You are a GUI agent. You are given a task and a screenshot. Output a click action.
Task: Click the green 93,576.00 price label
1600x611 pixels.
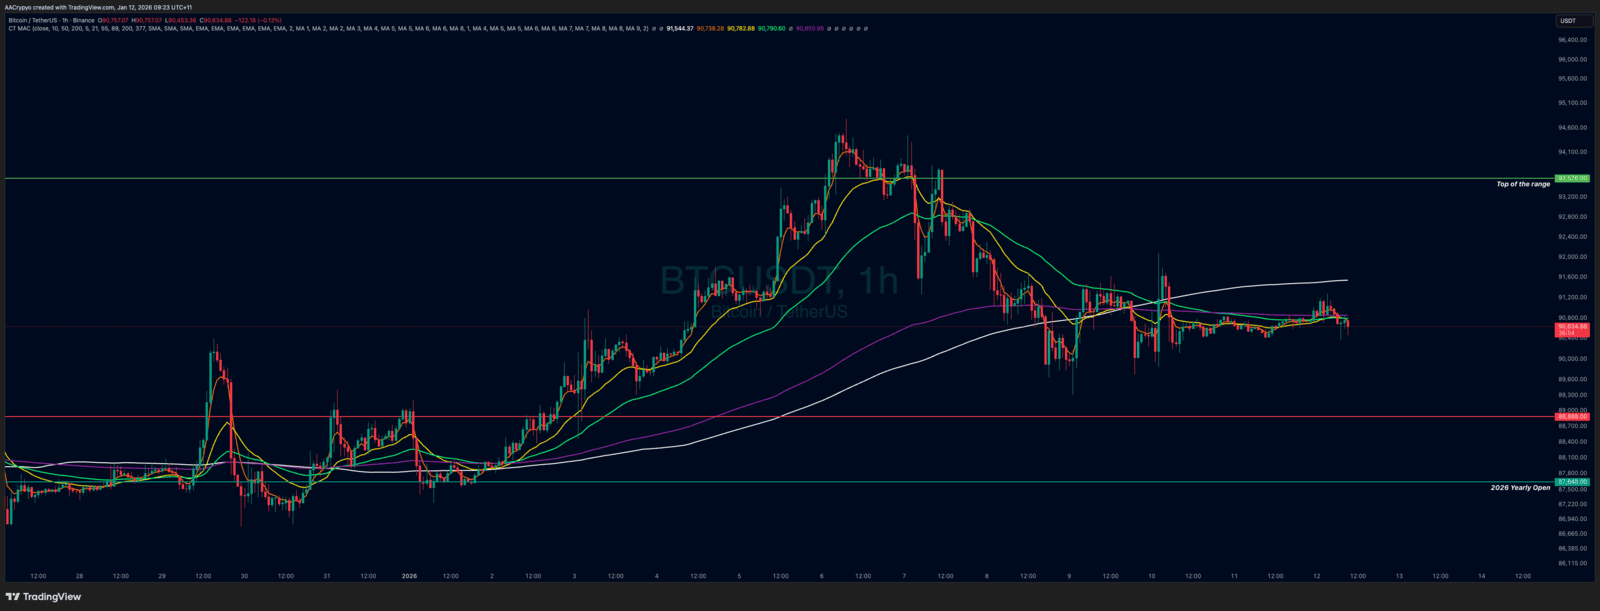(x=1572, y=178)
